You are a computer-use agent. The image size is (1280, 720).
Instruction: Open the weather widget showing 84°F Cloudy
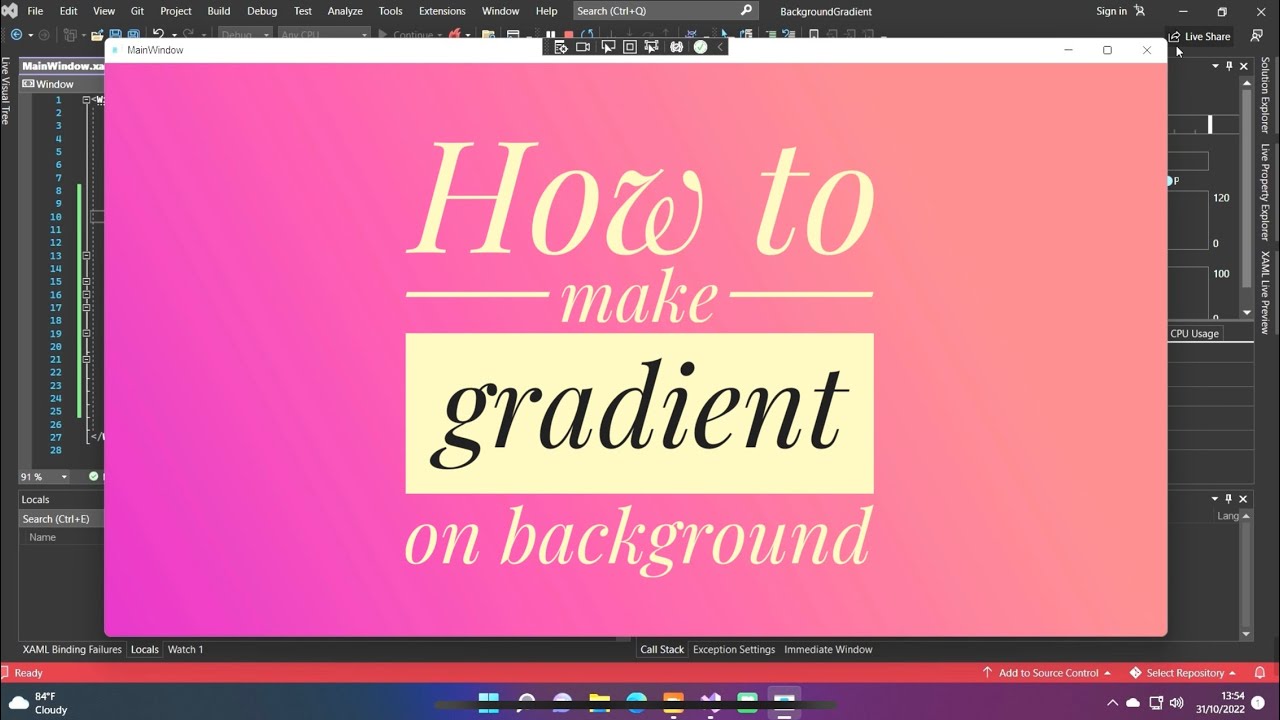pos(38,703)
